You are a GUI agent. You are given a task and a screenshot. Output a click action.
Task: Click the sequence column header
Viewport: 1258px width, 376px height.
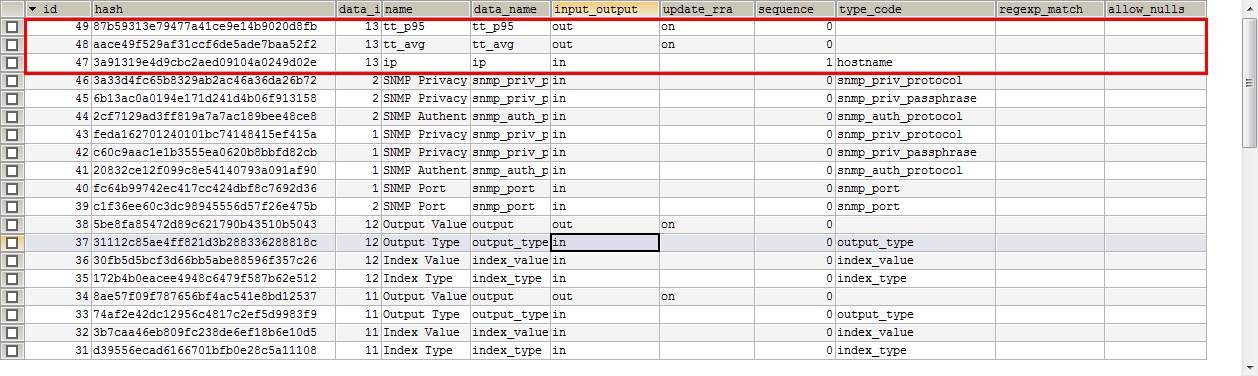click(x=795, y=9)
